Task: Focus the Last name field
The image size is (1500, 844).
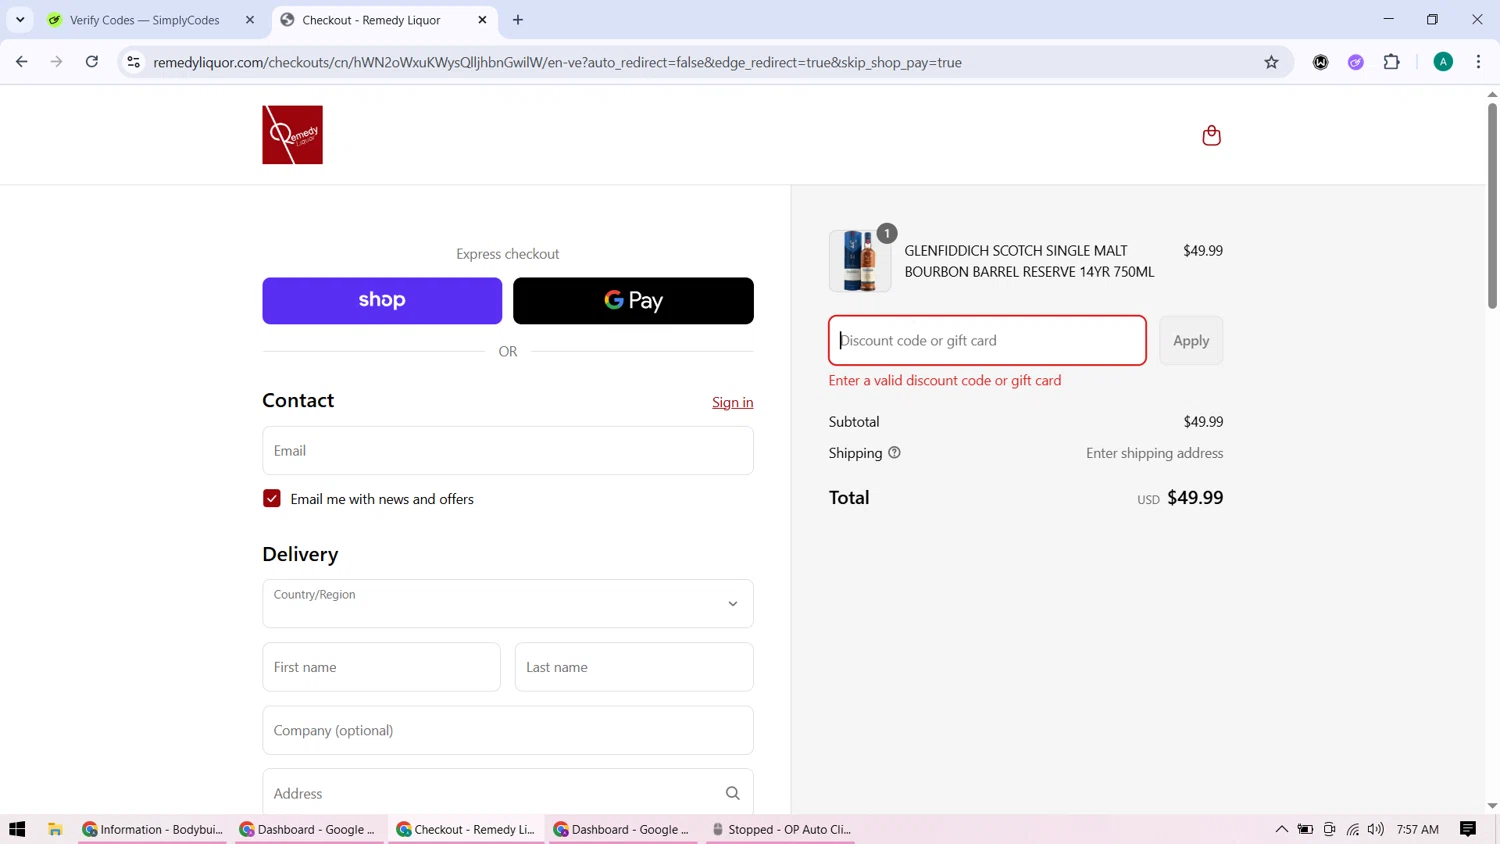Action: tap(634, 667)
